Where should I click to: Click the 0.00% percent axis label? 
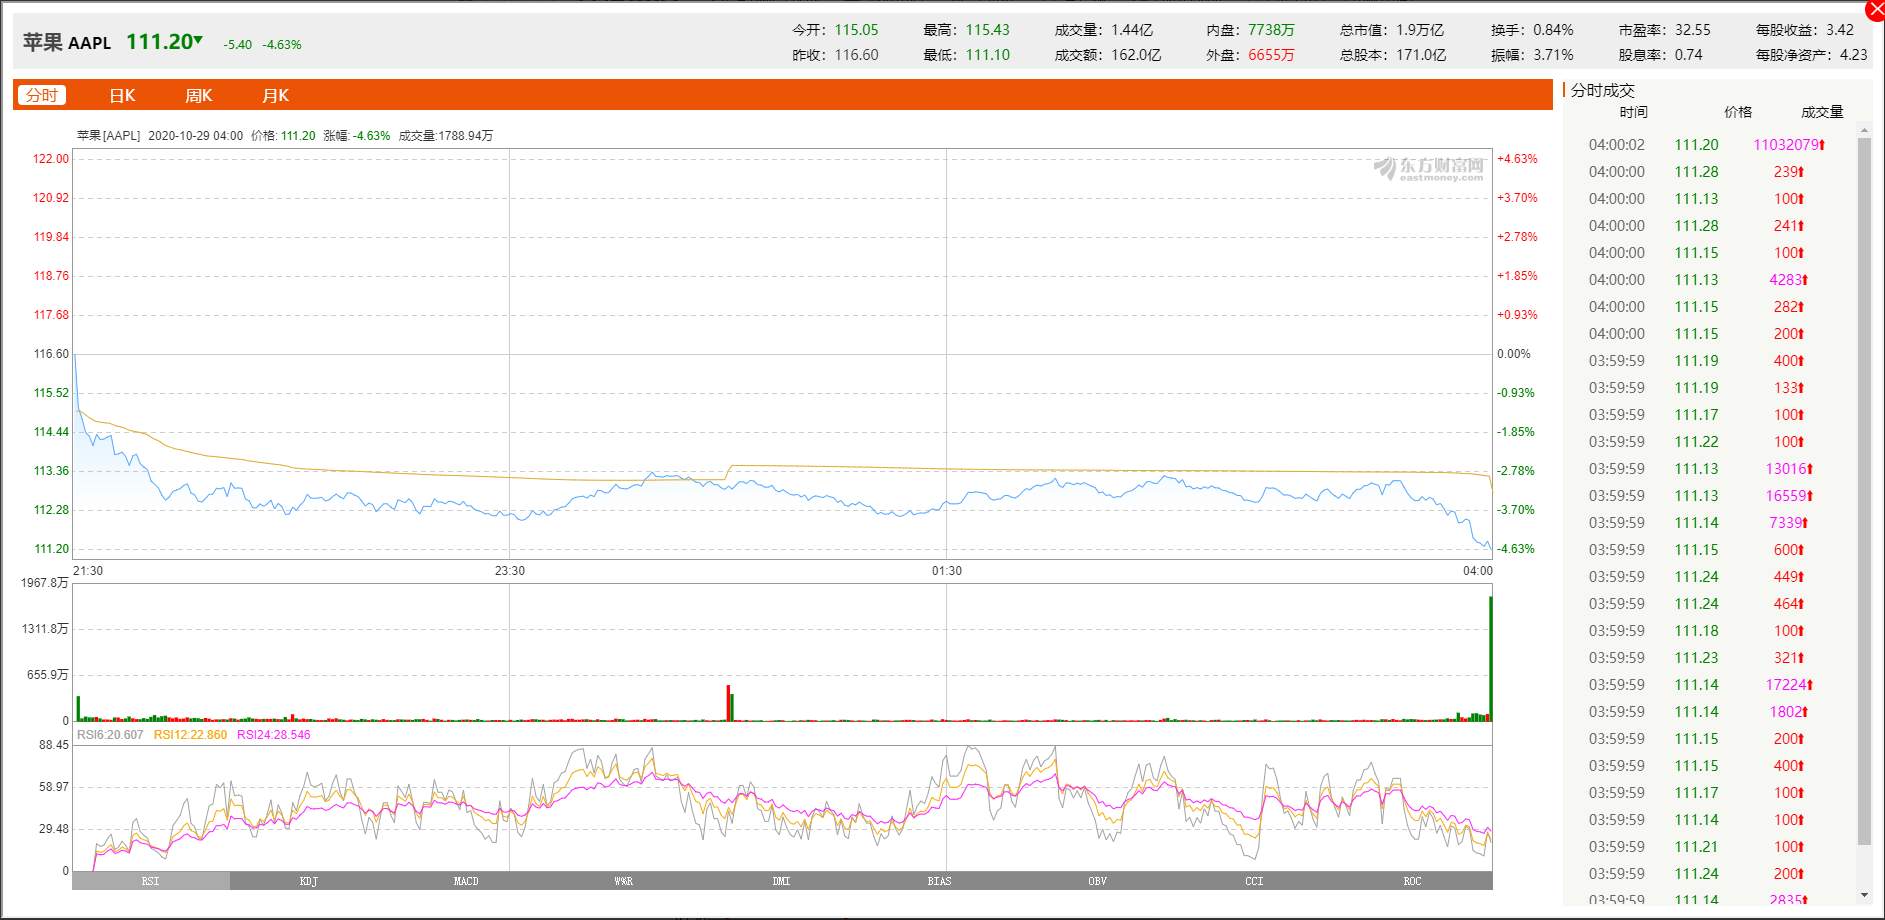point(1514,354)
